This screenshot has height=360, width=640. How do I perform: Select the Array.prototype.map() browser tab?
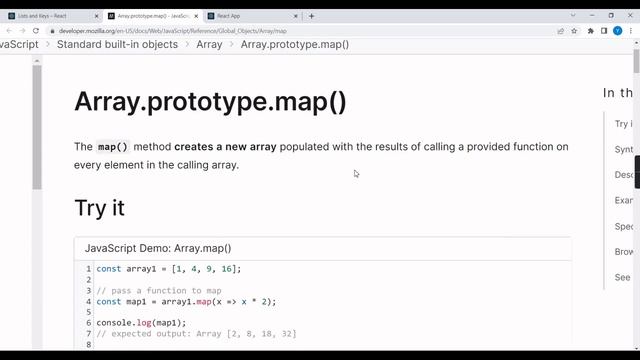click(x=152, y=16)
